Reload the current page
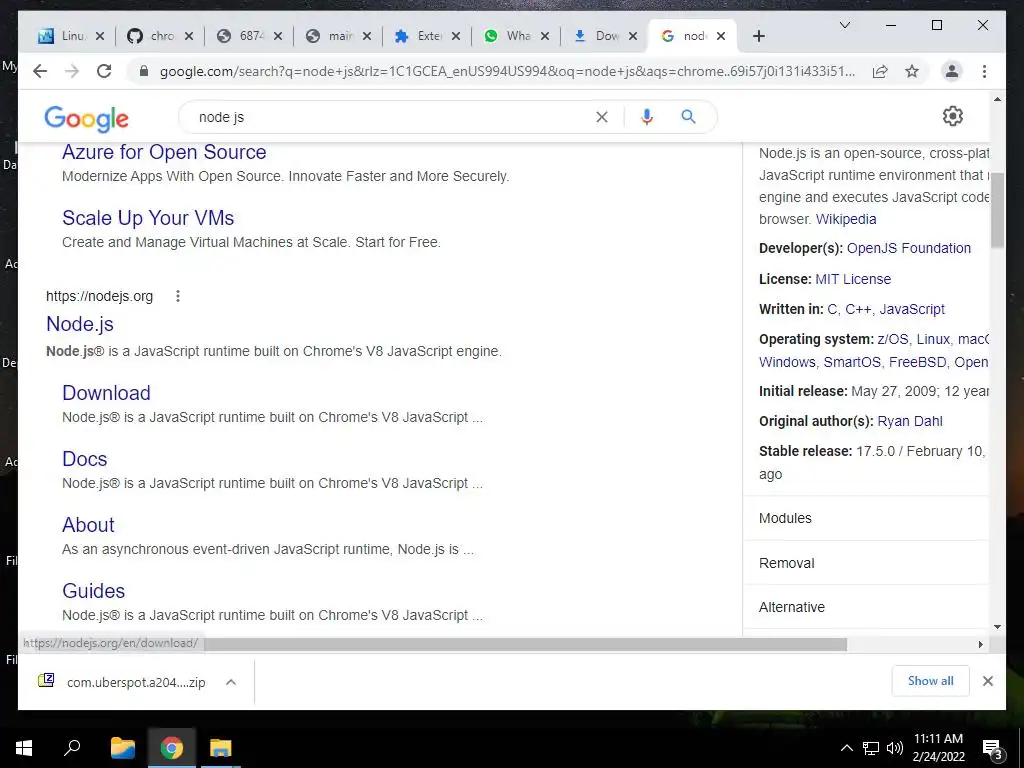Image resolution: width=1024 pixels, height=768 pixels. coord(104,71)
